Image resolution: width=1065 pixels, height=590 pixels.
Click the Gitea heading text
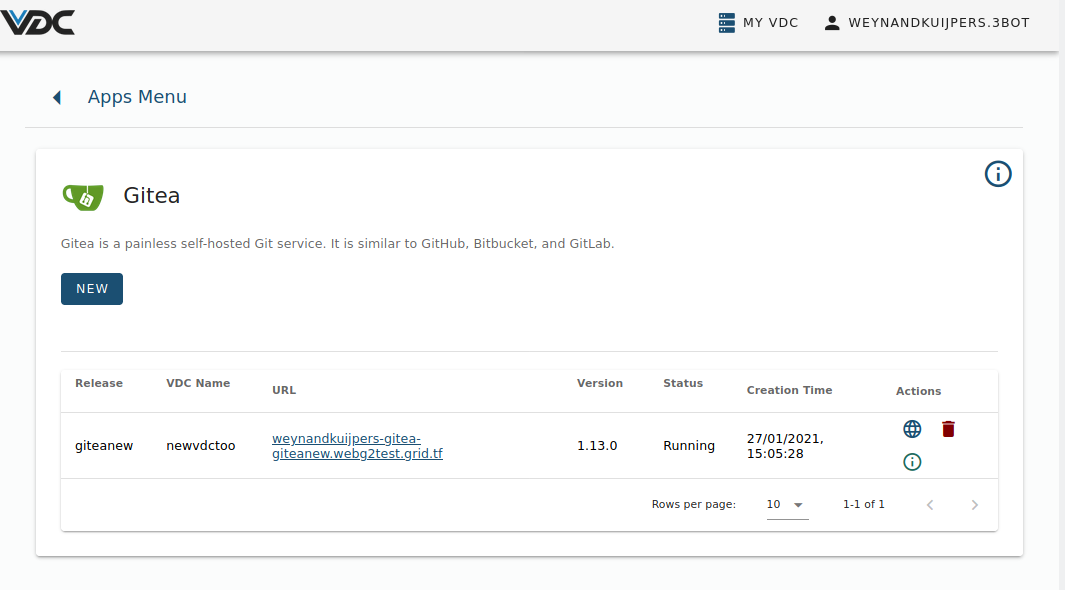[151, 196]
